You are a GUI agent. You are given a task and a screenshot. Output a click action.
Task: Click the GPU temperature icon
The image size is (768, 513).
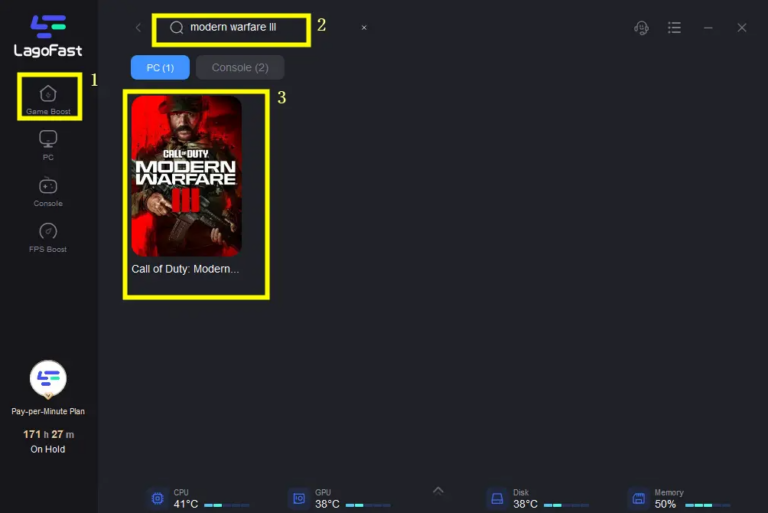pos(298,498)
